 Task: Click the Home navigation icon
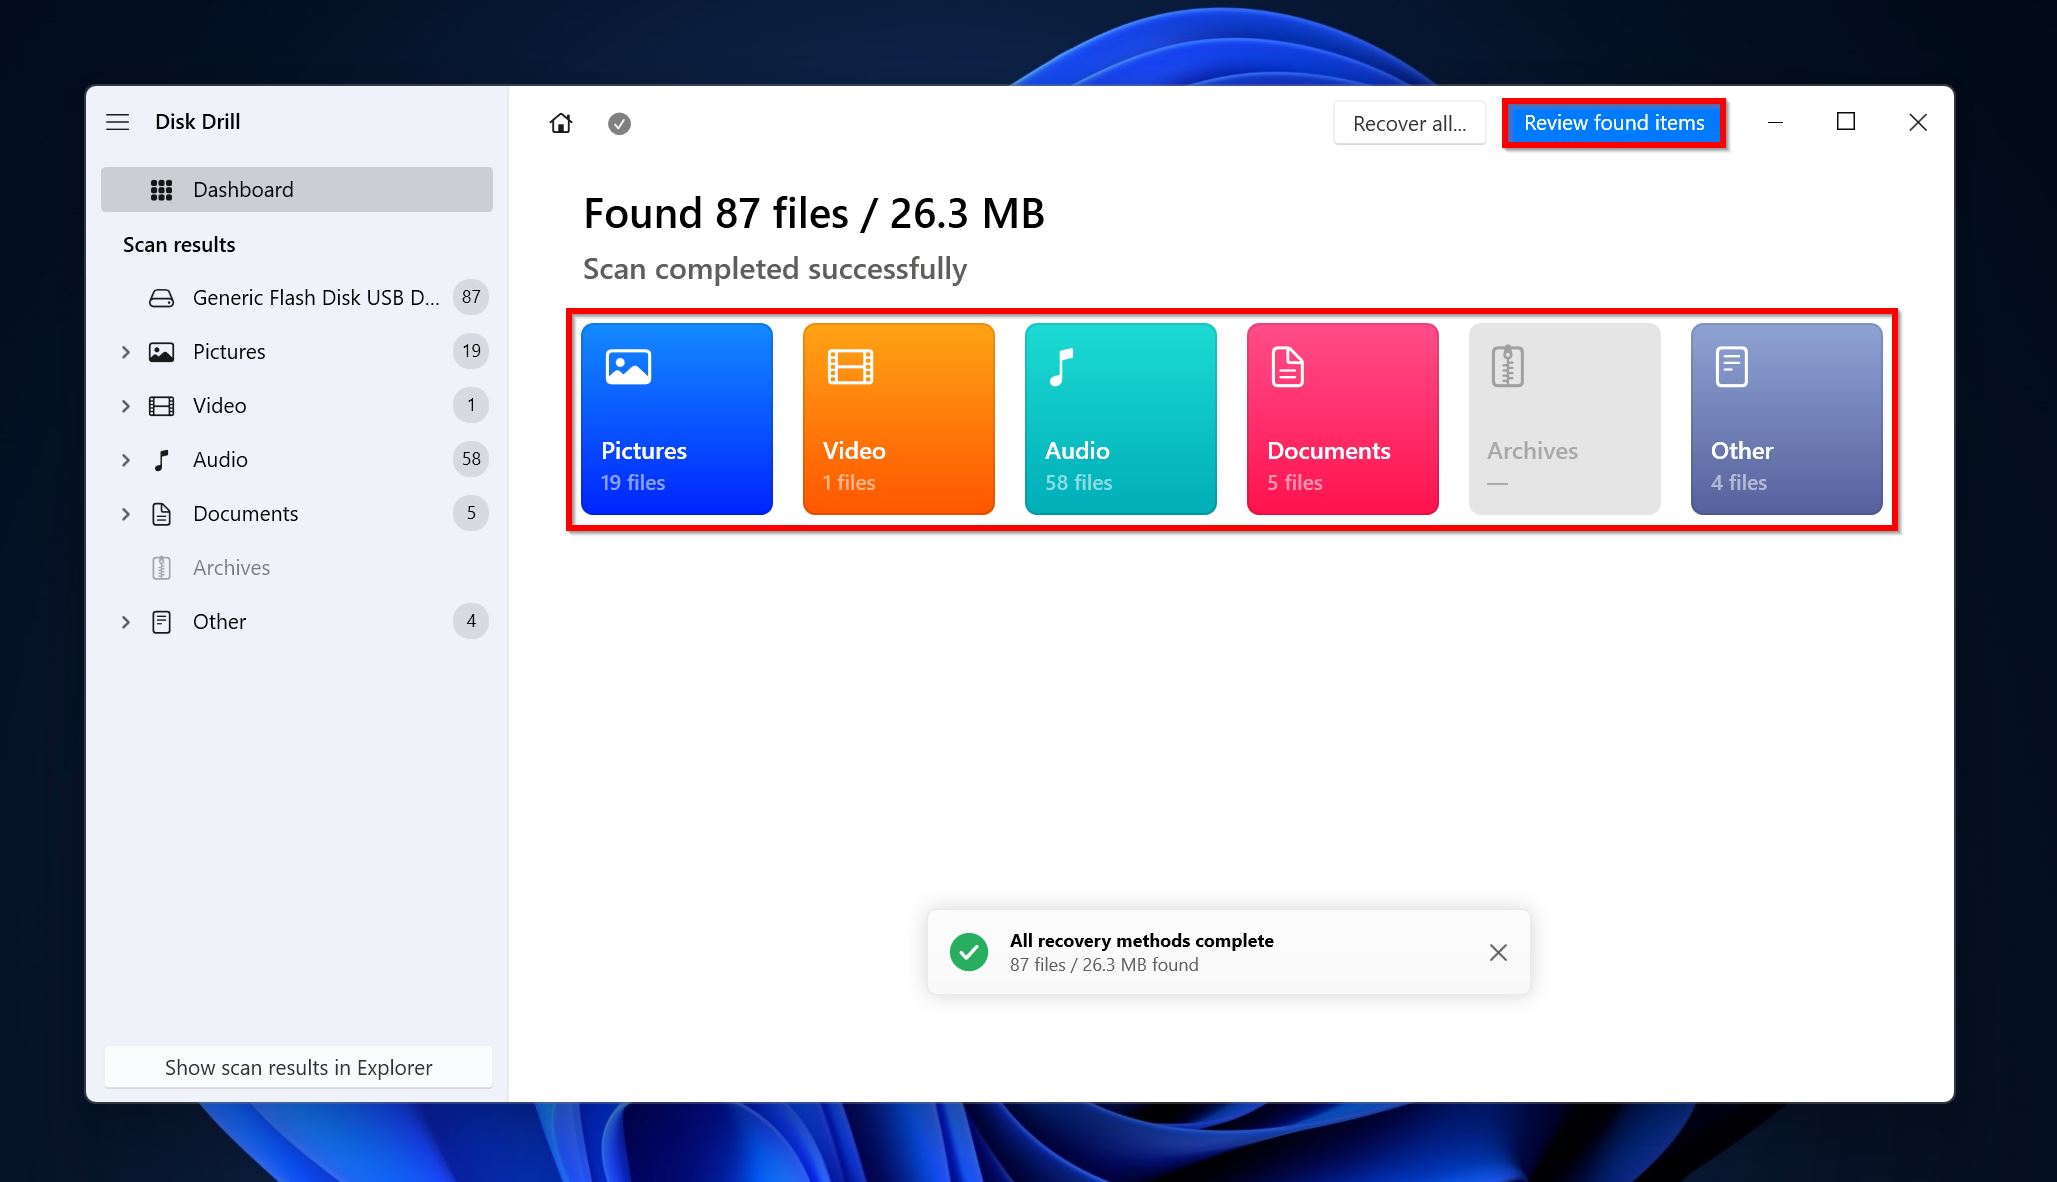click(561, 121)
